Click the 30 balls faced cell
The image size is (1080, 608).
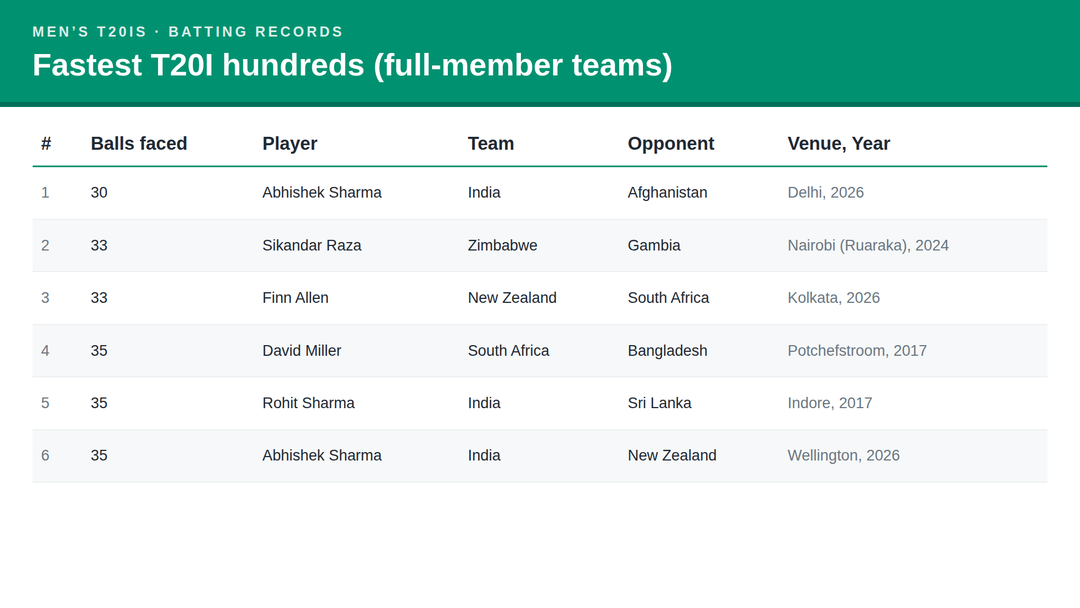pos(98,193)
